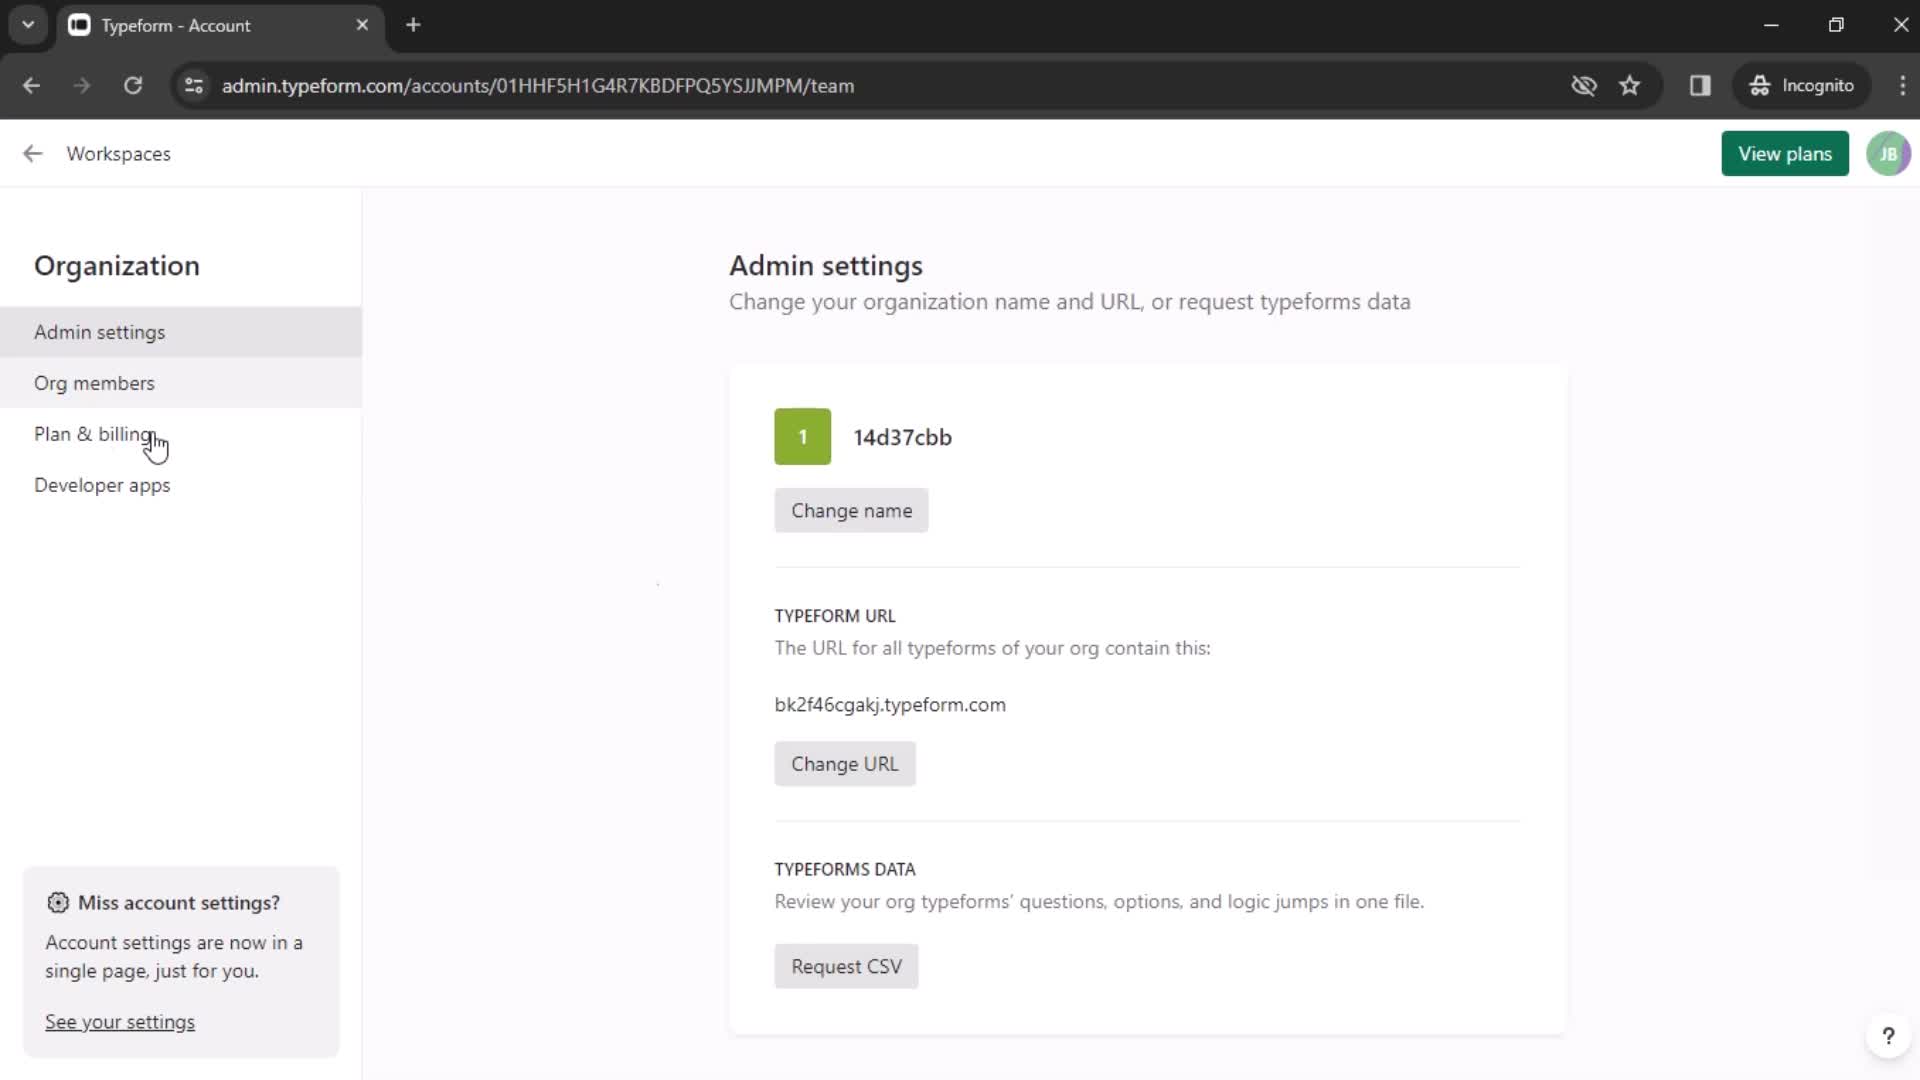The image size is (1920, 1080).
Task: Click the back arrow to Workspaces
Action: [33, 154]
